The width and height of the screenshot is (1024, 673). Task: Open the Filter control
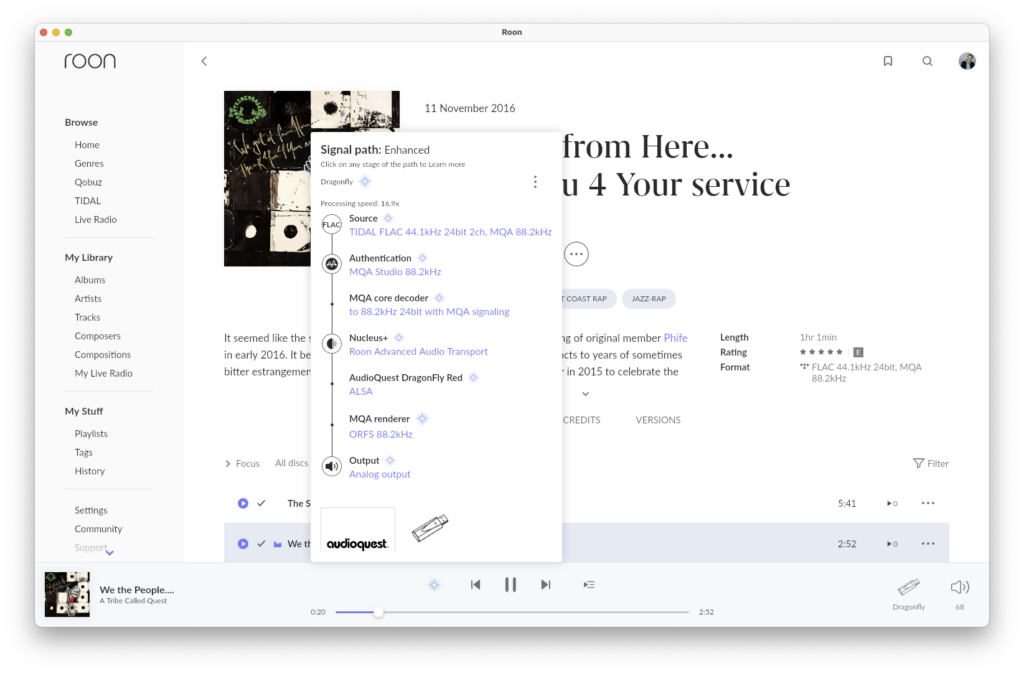(931, 463)
